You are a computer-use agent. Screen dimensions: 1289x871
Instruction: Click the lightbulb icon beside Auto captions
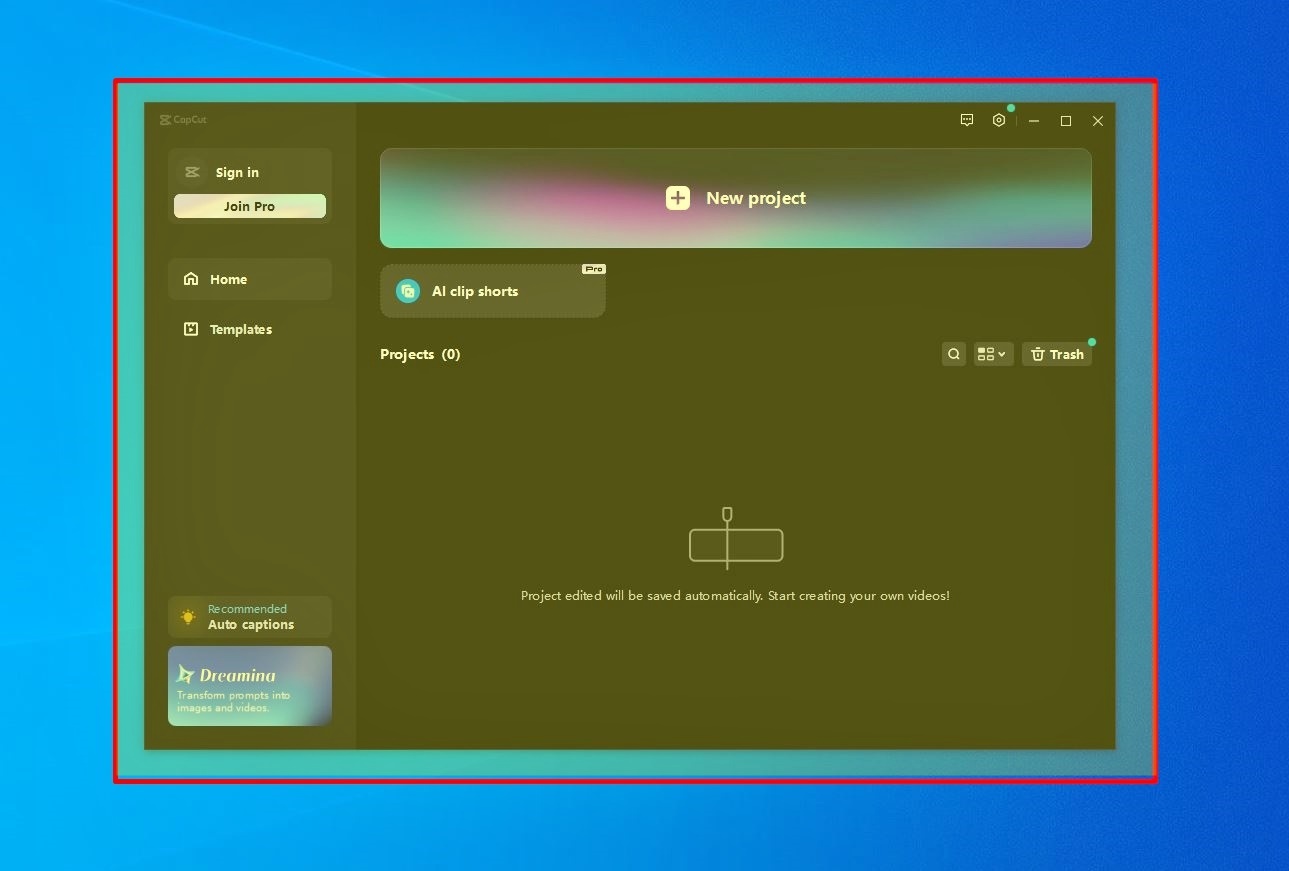[188, 617]
